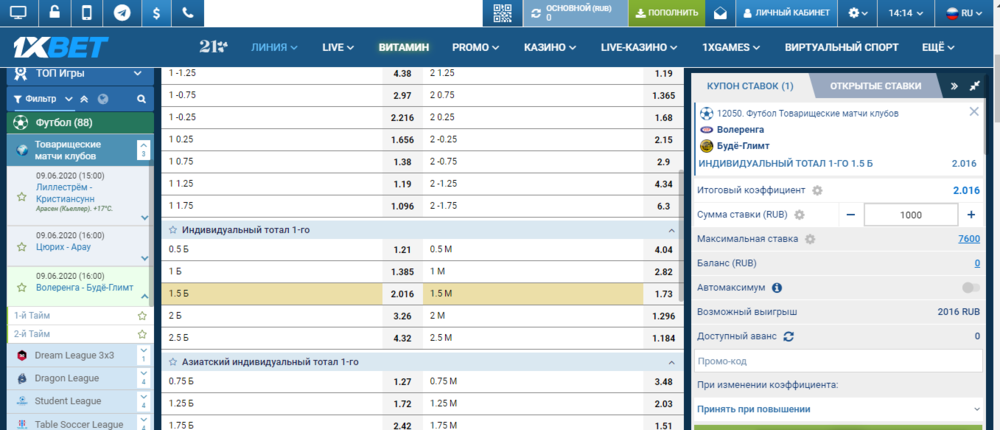Click the dollar sign payments icon
The width and height of the screenshot is (1000, 430).
tap(155, 13)
